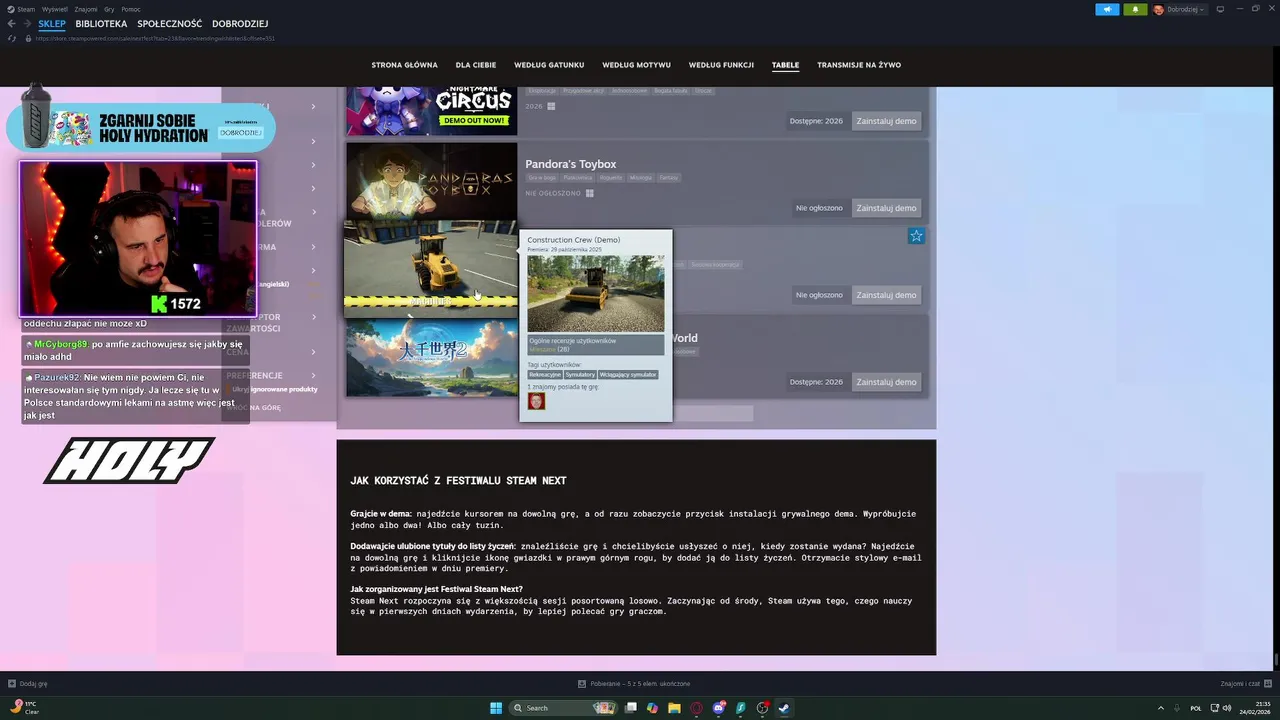Open Nightmare Circus game thumbnail
The height and width of the screenshot is (720, 1280).
432,111
